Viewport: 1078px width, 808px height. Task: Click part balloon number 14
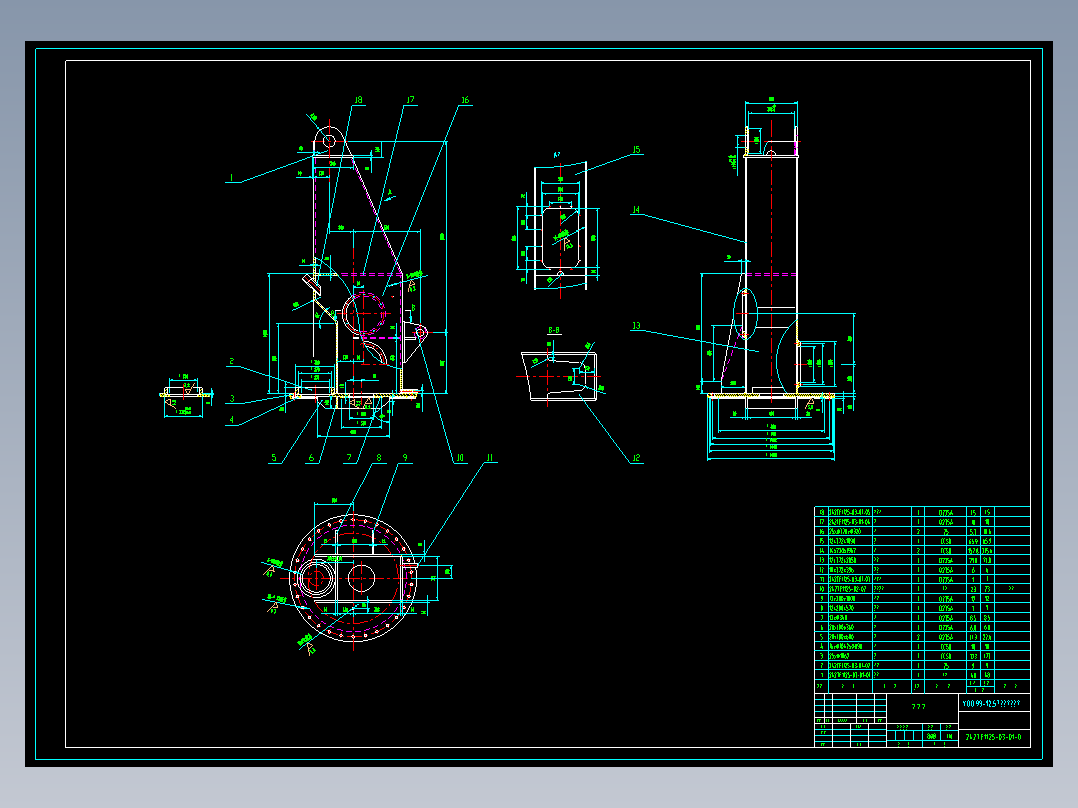click(636, 210)
